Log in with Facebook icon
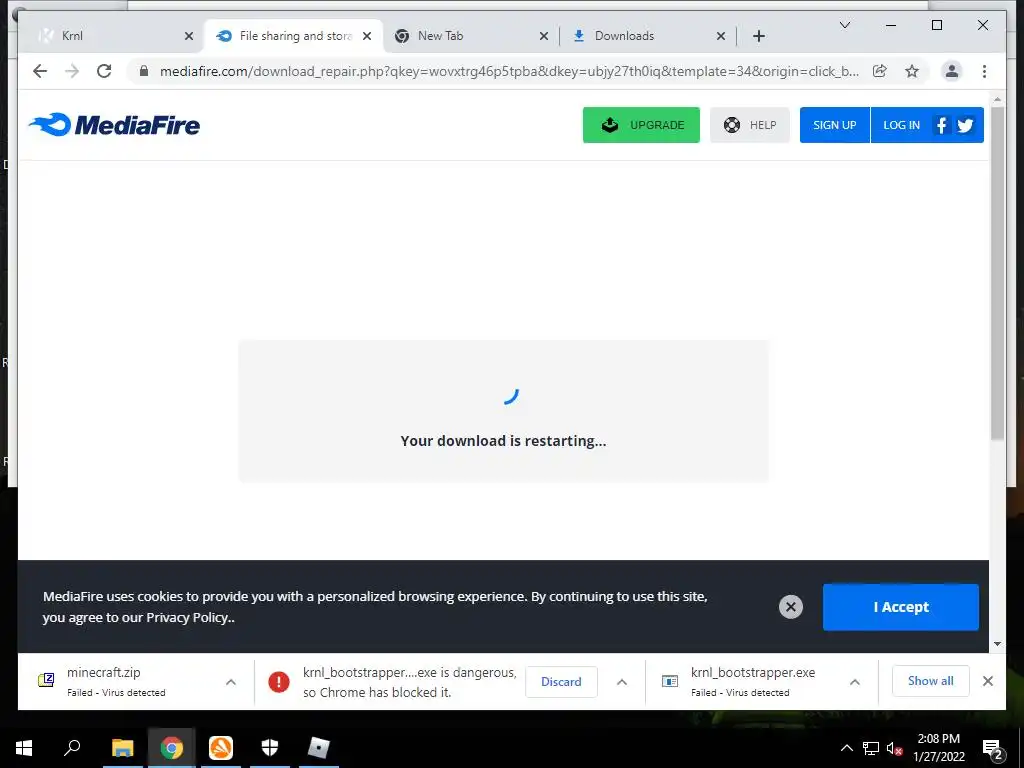Viewport: 1024px width, 768px height. 941,125
